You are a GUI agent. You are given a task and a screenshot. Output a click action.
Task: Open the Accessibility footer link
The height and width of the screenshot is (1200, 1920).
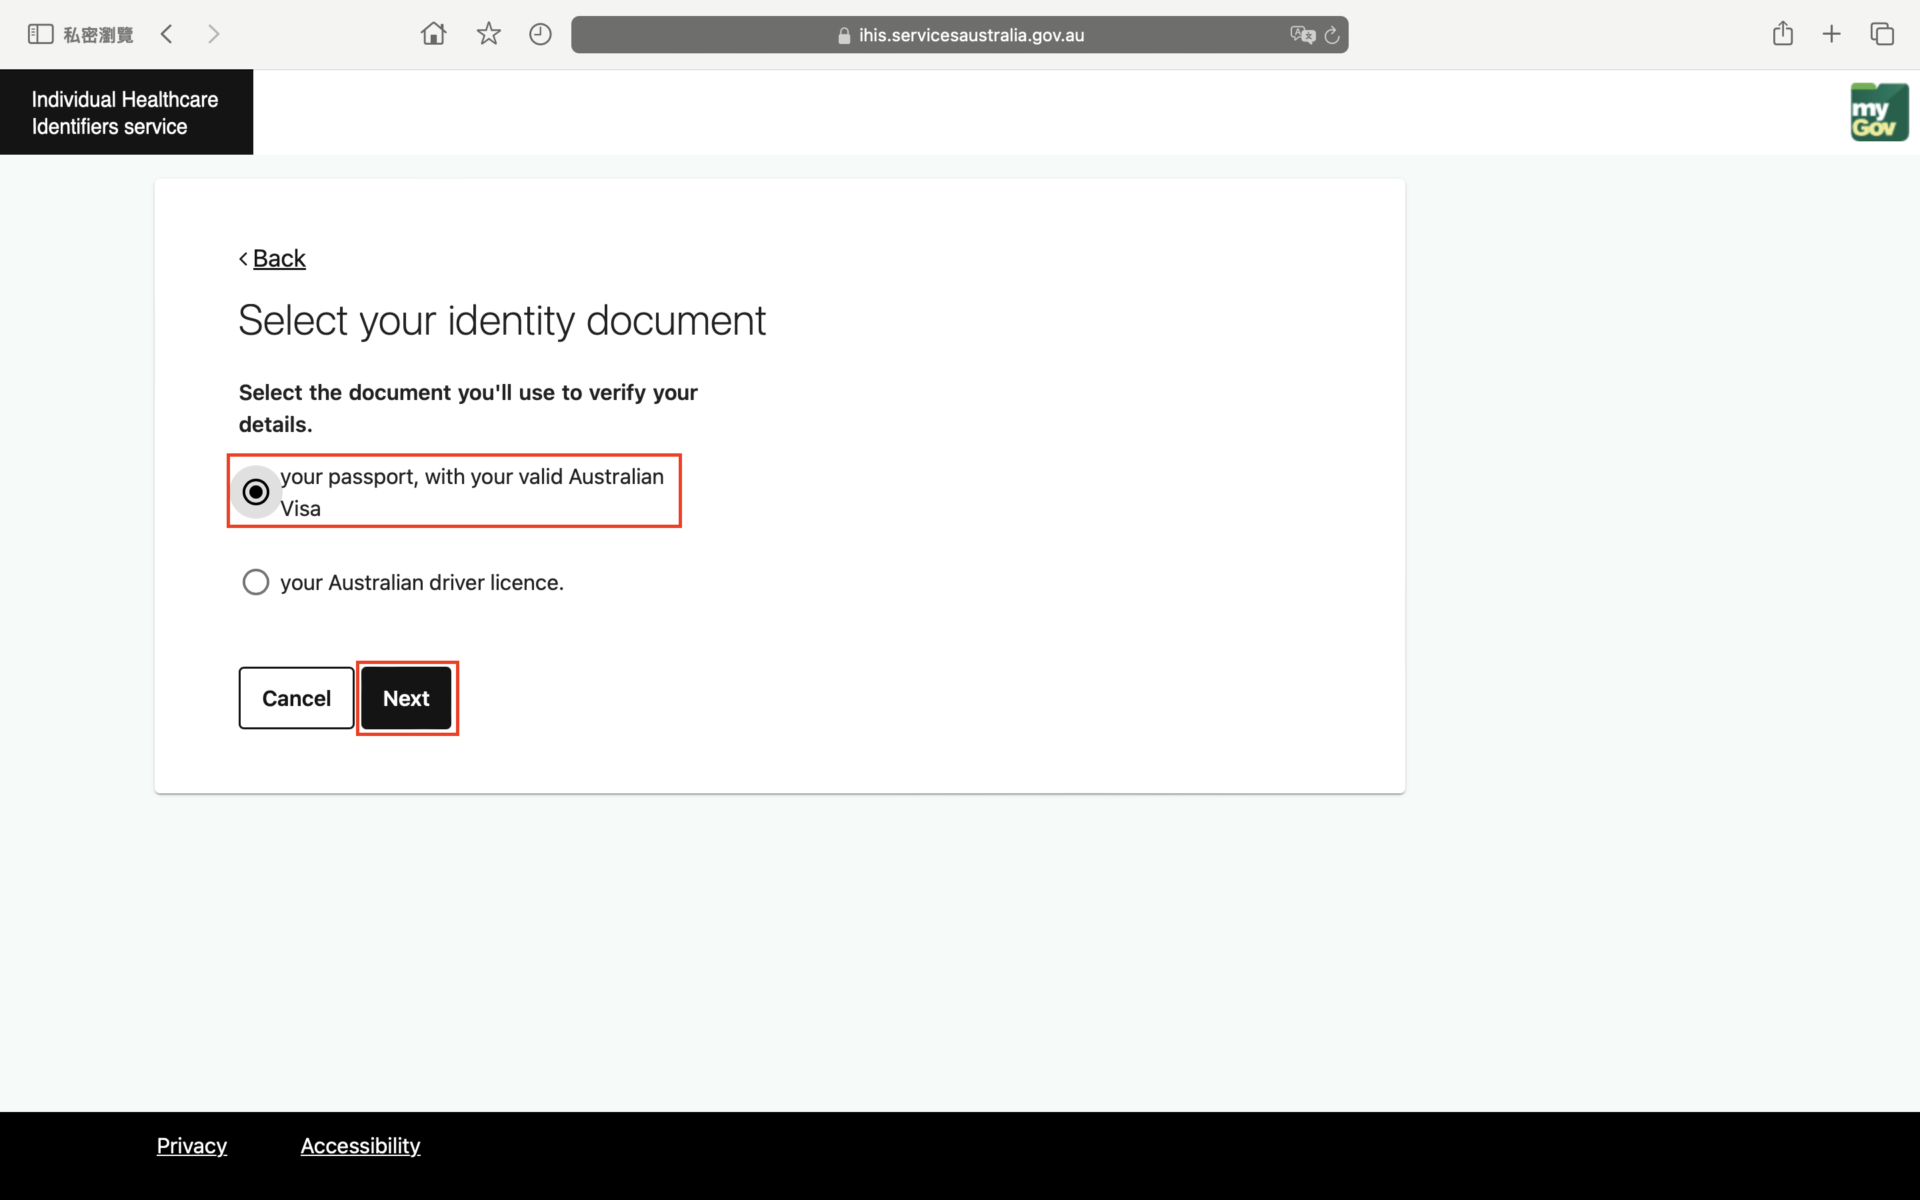click(360, 1146)
